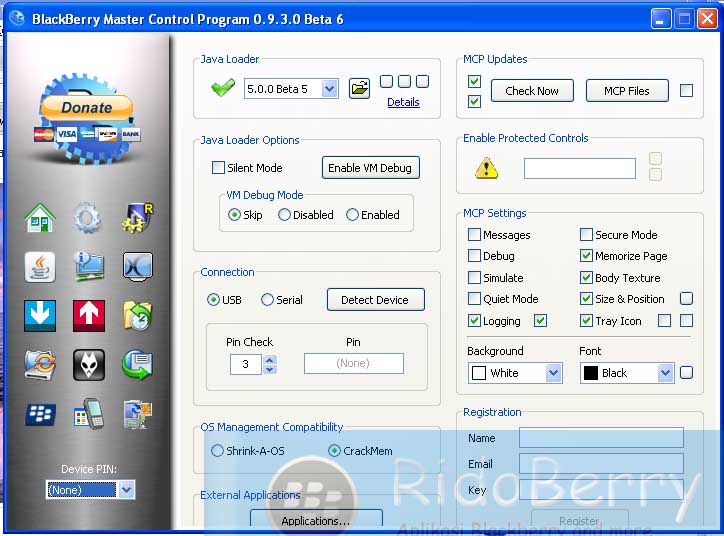The height and width of the screenshot is (536, 724).
Task: Open the Java coffee cup icon
Action: (40, 267)
